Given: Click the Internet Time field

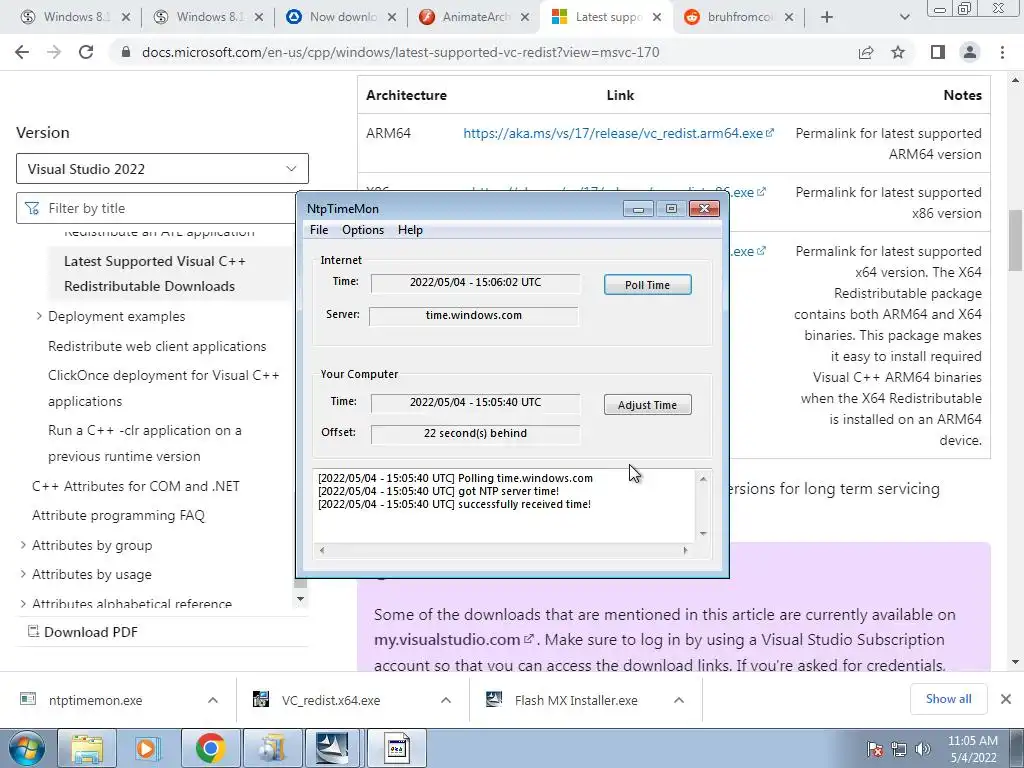Looking at the screenshot, I should coord(475,283).
